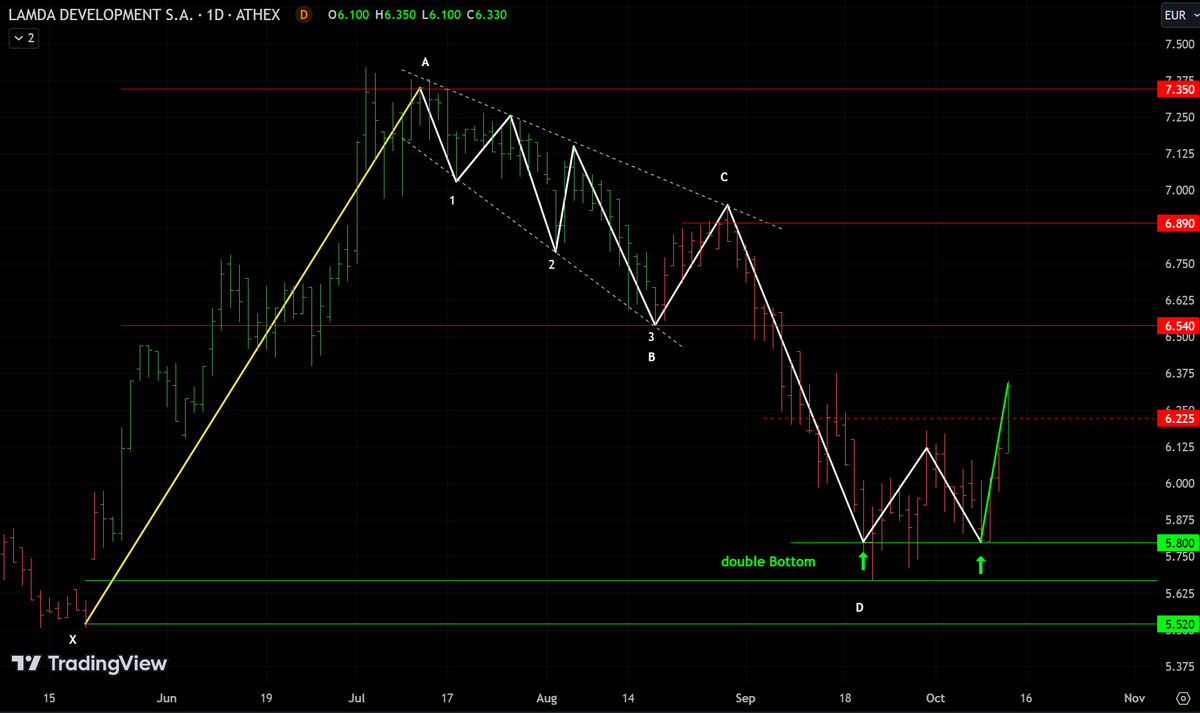
Task: Click the point label C on the chart
Action: tap(725, 177)
